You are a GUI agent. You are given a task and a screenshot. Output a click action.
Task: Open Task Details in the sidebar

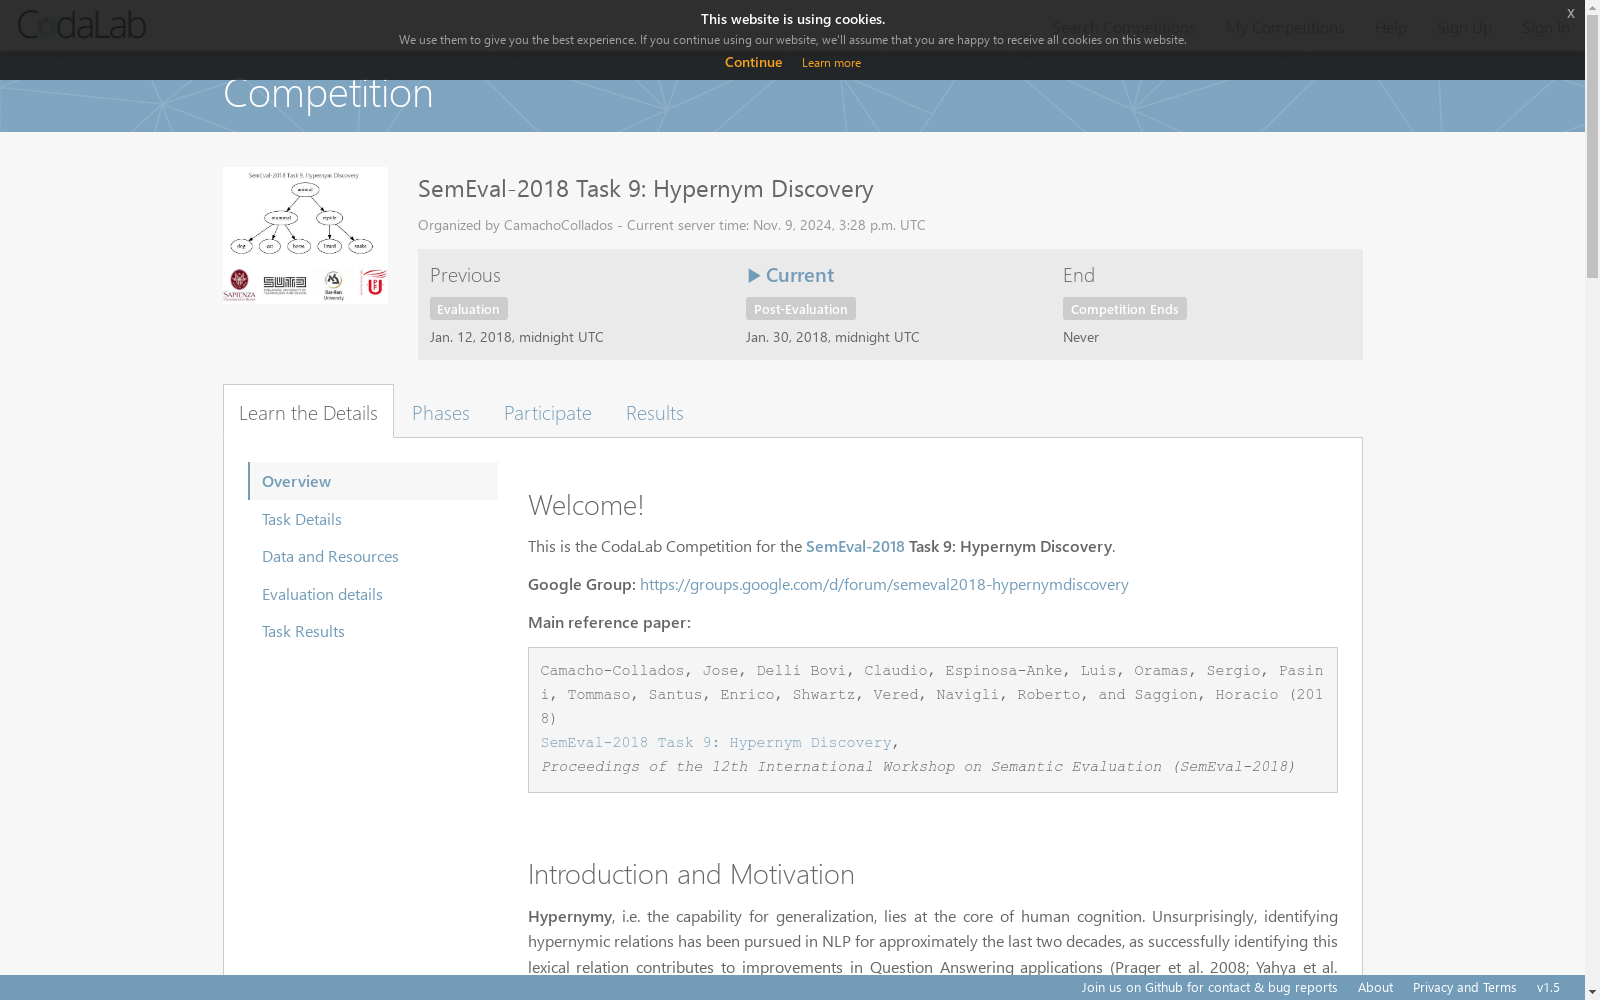click(x=301, y=519)
